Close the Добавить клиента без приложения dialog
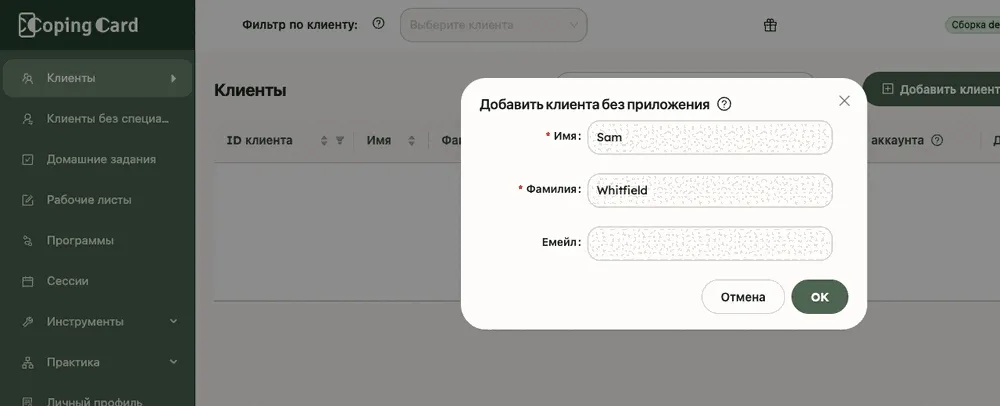Viewport: 1000px width, 406px height. (x=844, y=101)
